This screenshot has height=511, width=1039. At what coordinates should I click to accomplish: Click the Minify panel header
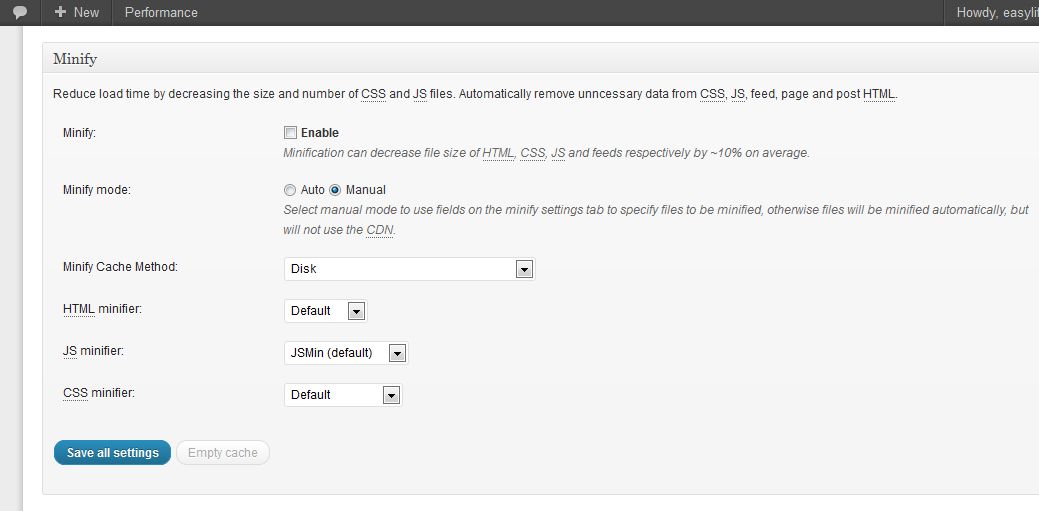(541, 58)
